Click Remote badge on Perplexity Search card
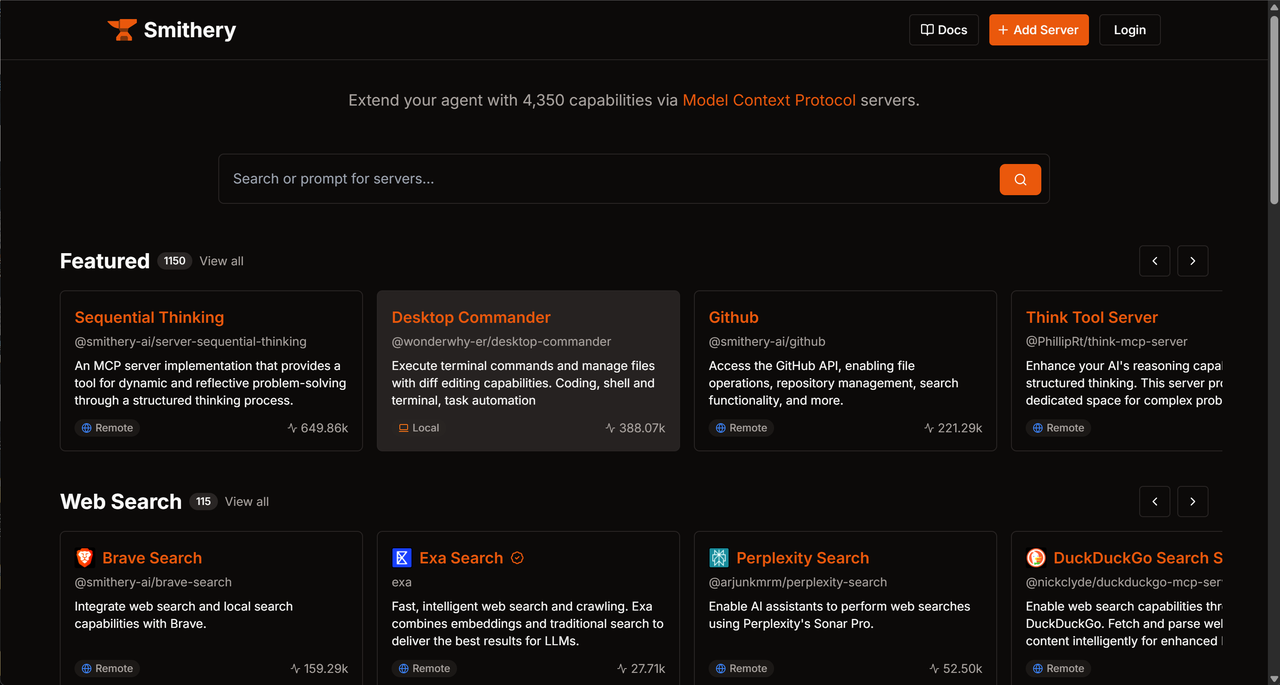Screen dimensions: 1280x685 [741, 668]
